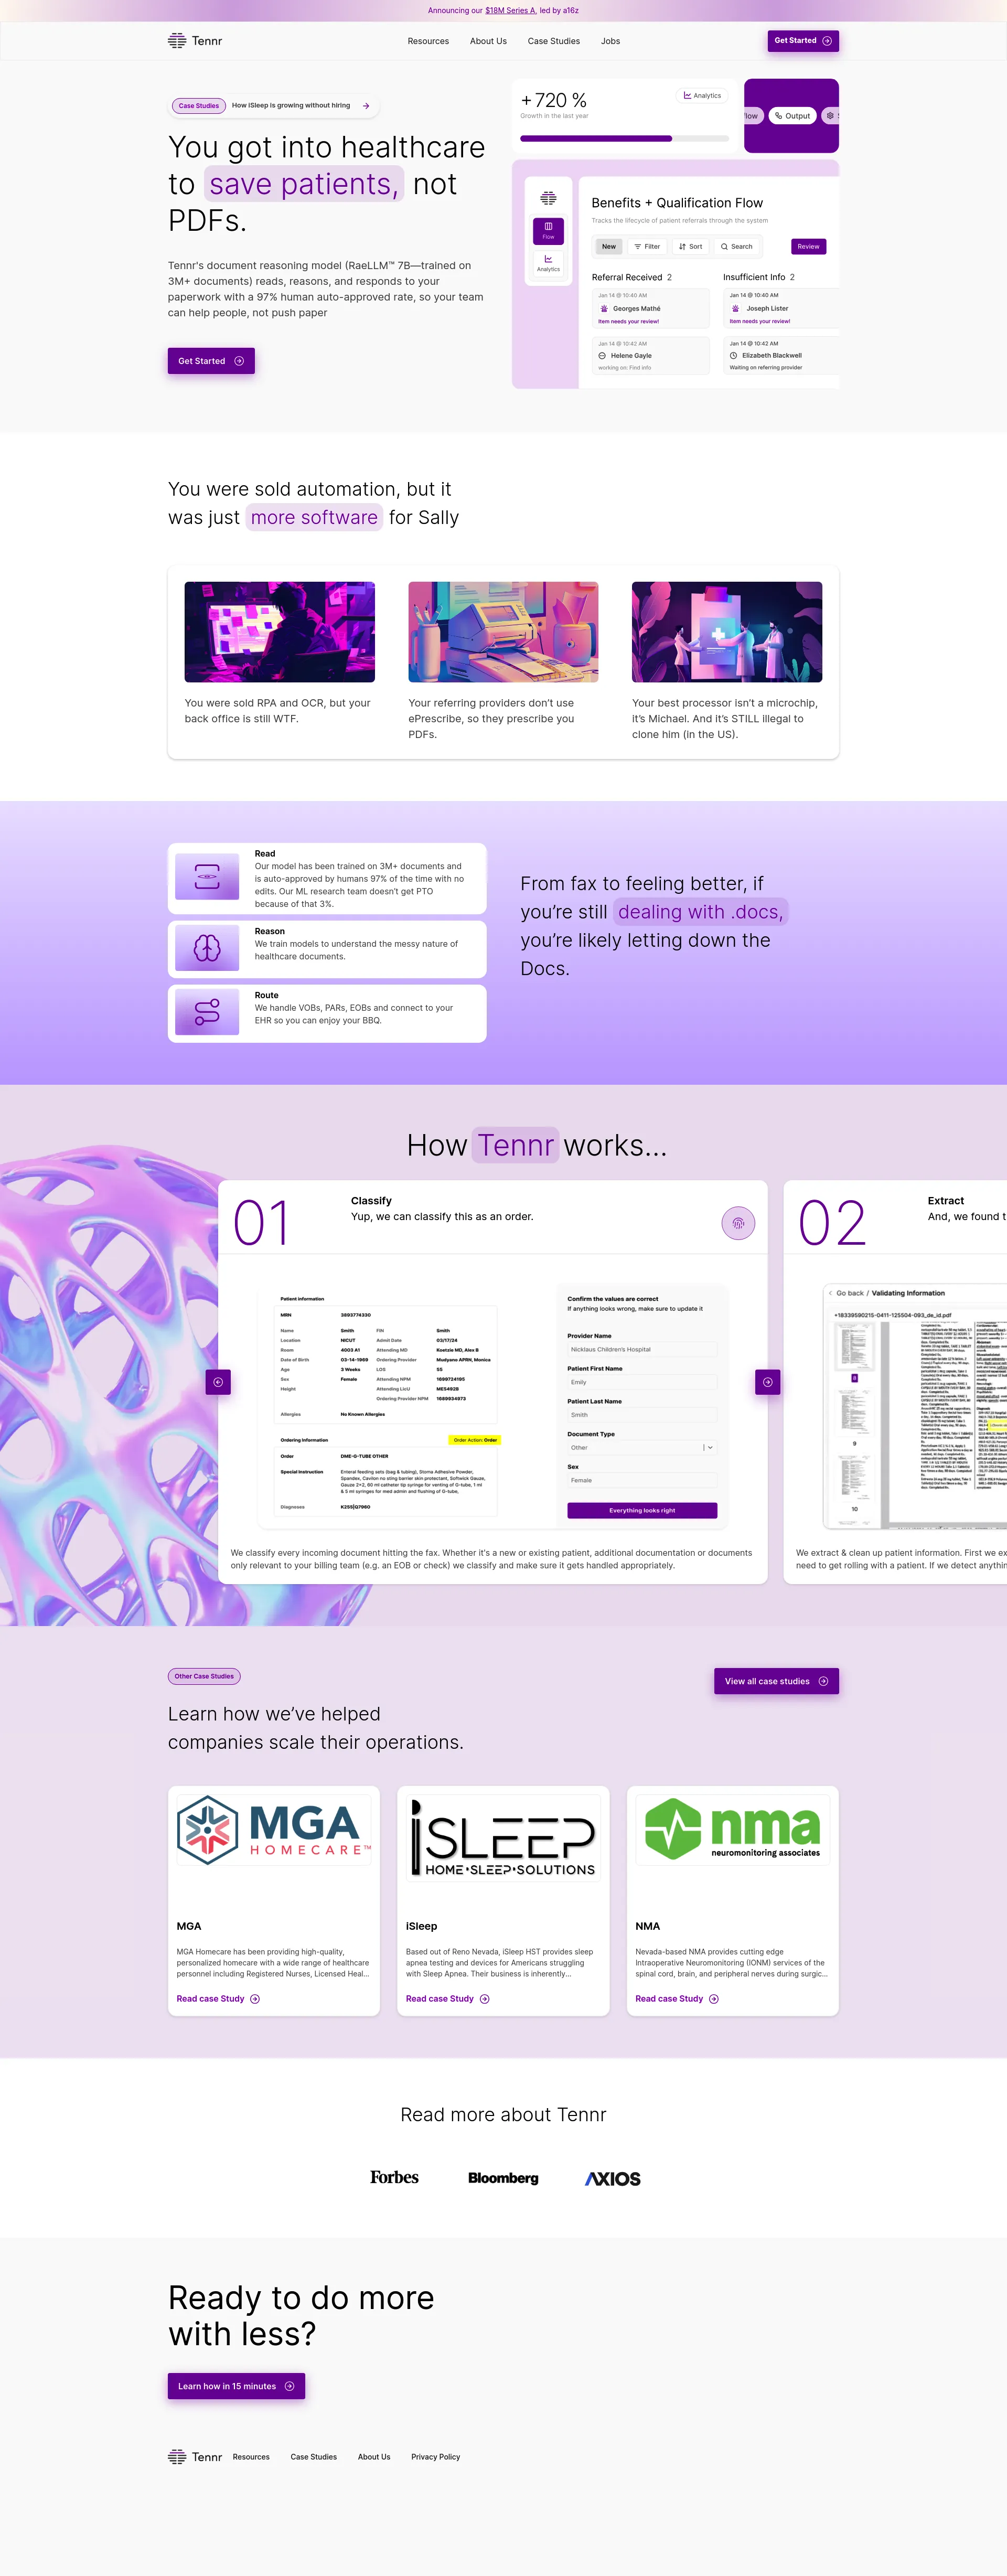This screenshot has height=2576, width=1007.
Task: Click the 'Everything looks right' button
Action: click(x=642, y=1510)
